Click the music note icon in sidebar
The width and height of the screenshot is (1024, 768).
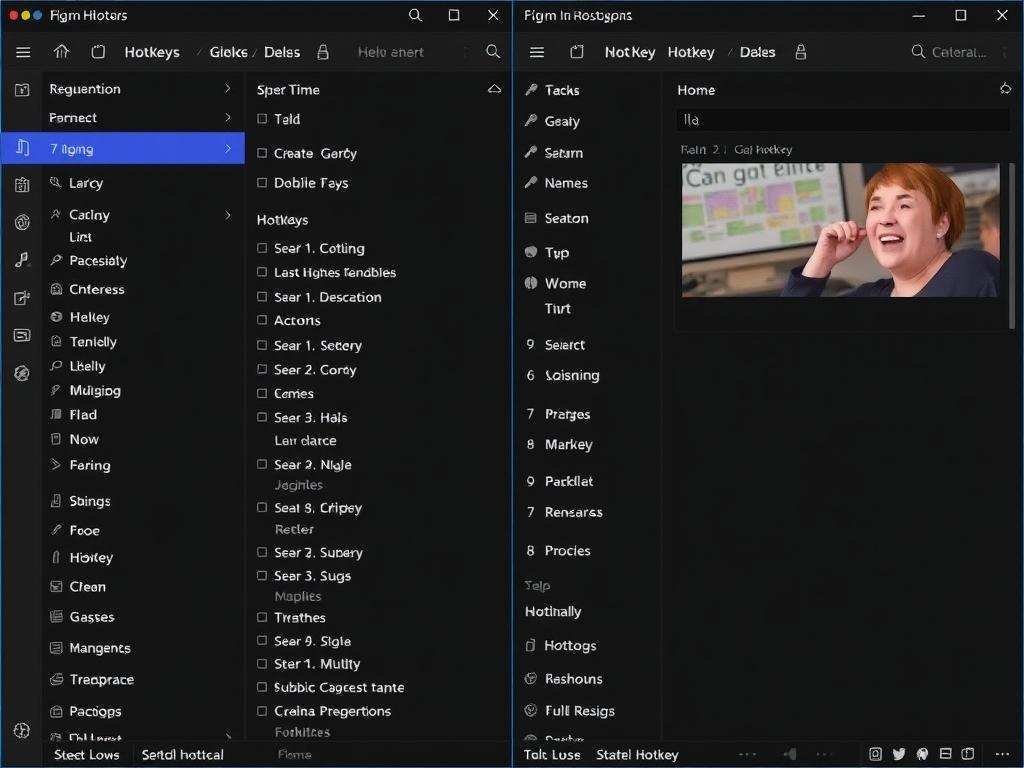(x=22, y=260)
